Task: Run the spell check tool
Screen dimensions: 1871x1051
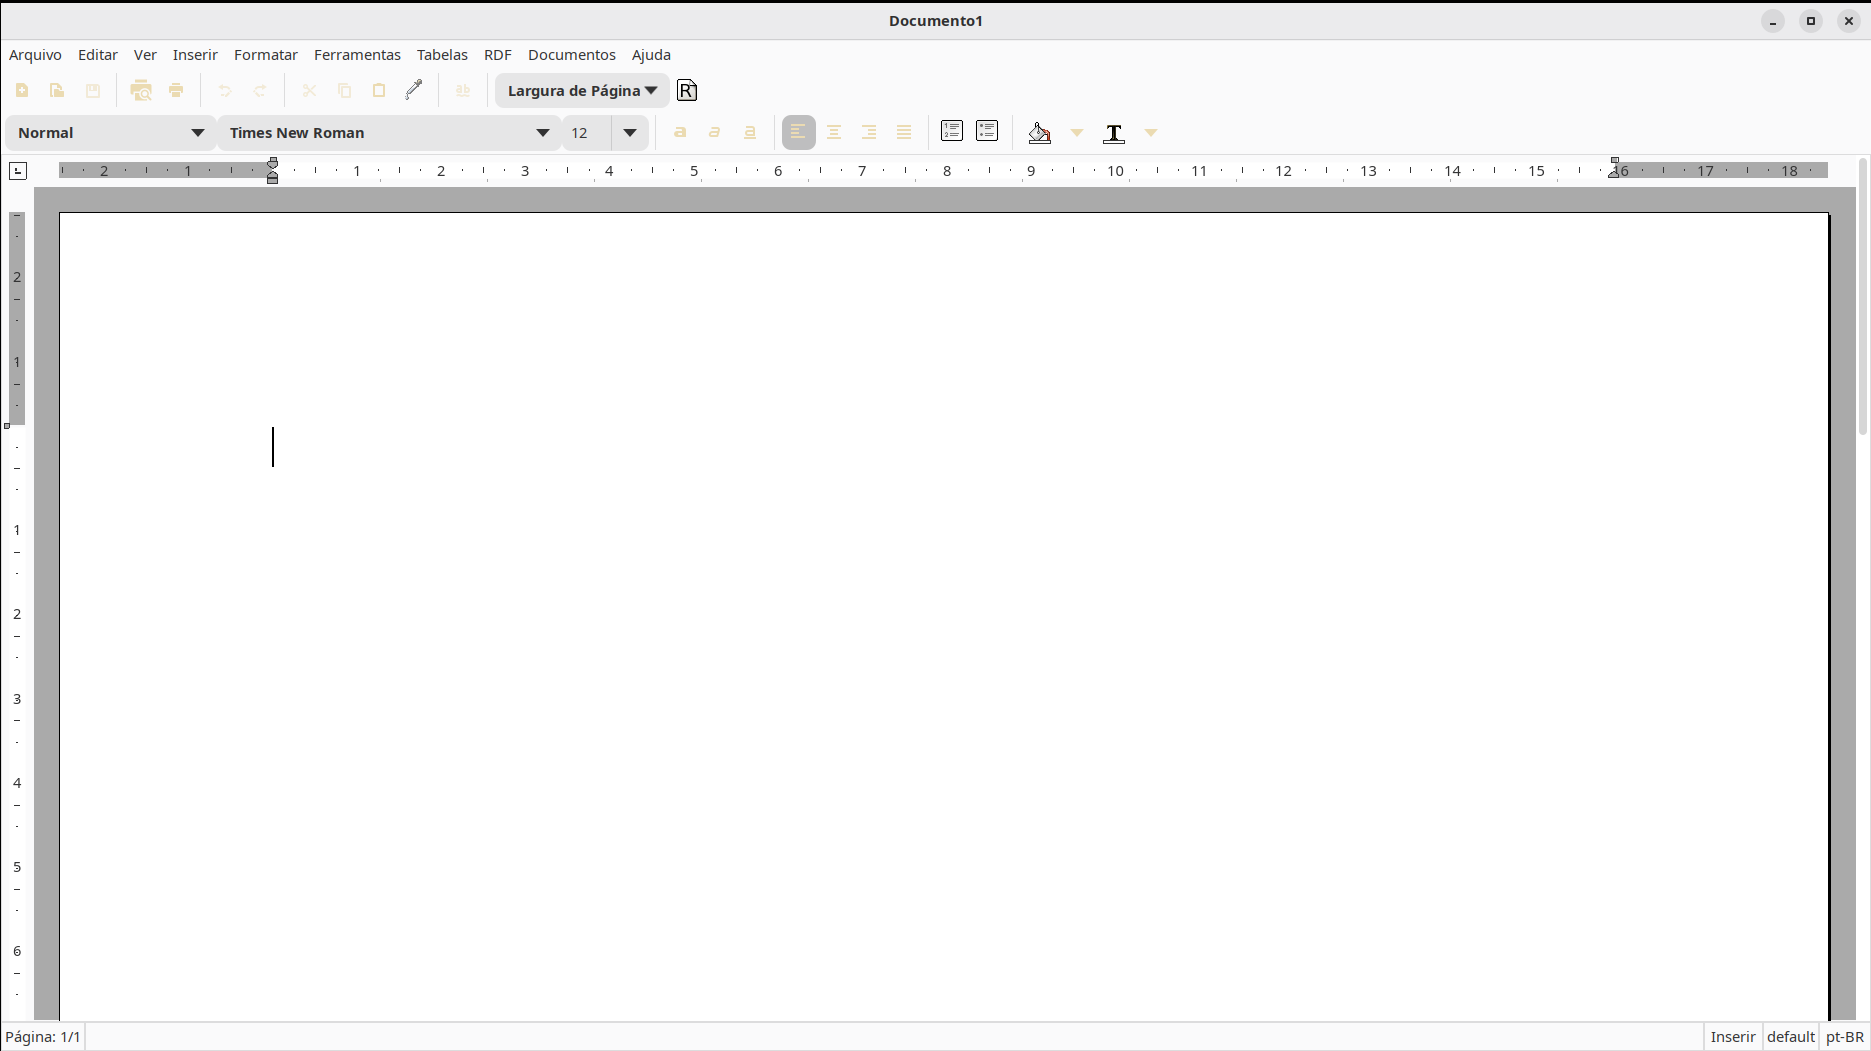Action: tap(463, 90)
